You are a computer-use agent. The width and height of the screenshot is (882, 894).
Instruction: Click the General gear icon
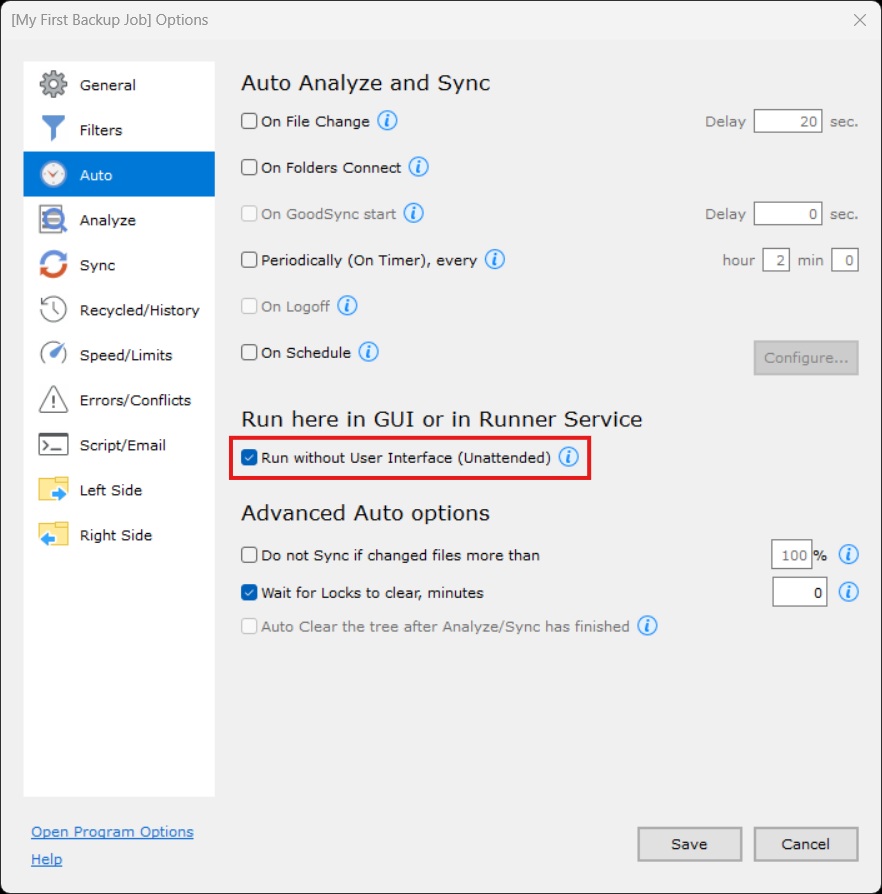coord(53,84)
